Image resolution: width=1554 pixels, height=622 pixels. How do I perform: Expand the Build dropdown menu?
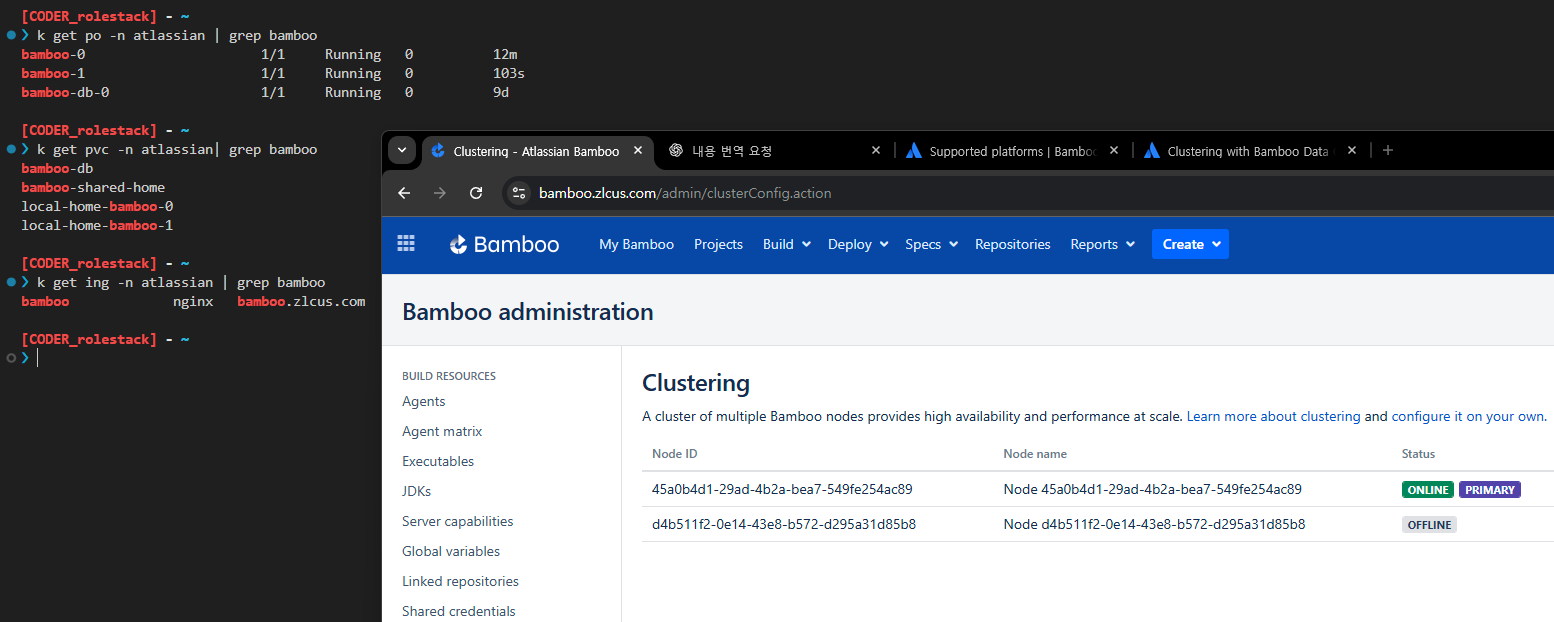pyautogui.click(x=786, y=244)
